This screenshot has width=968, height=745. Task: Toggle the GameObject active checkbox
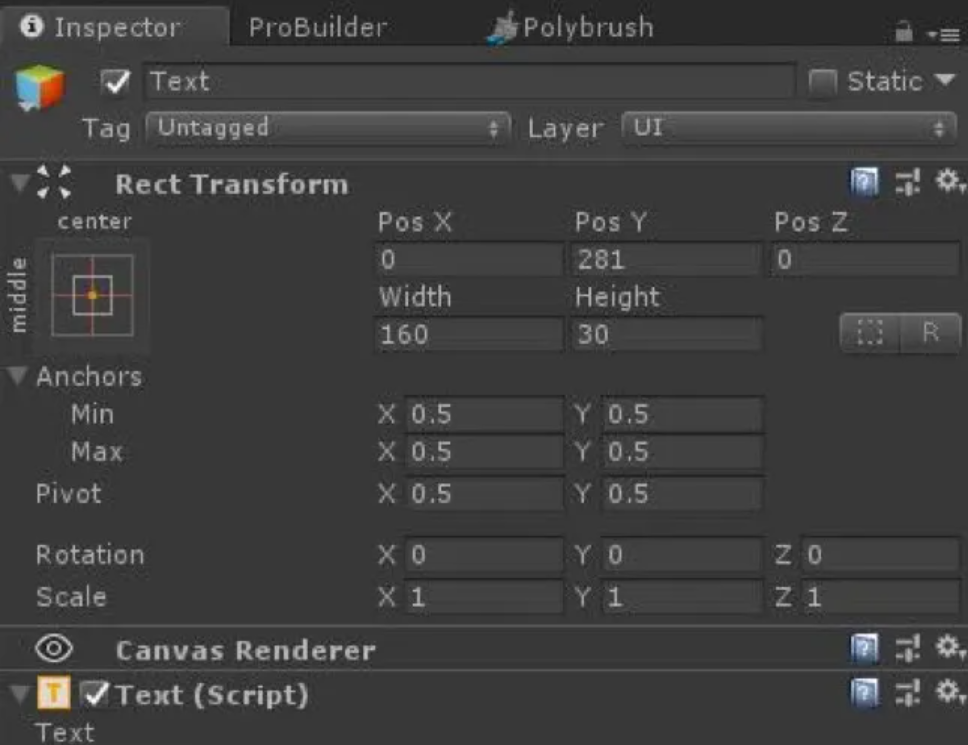[x=117, y=83]
